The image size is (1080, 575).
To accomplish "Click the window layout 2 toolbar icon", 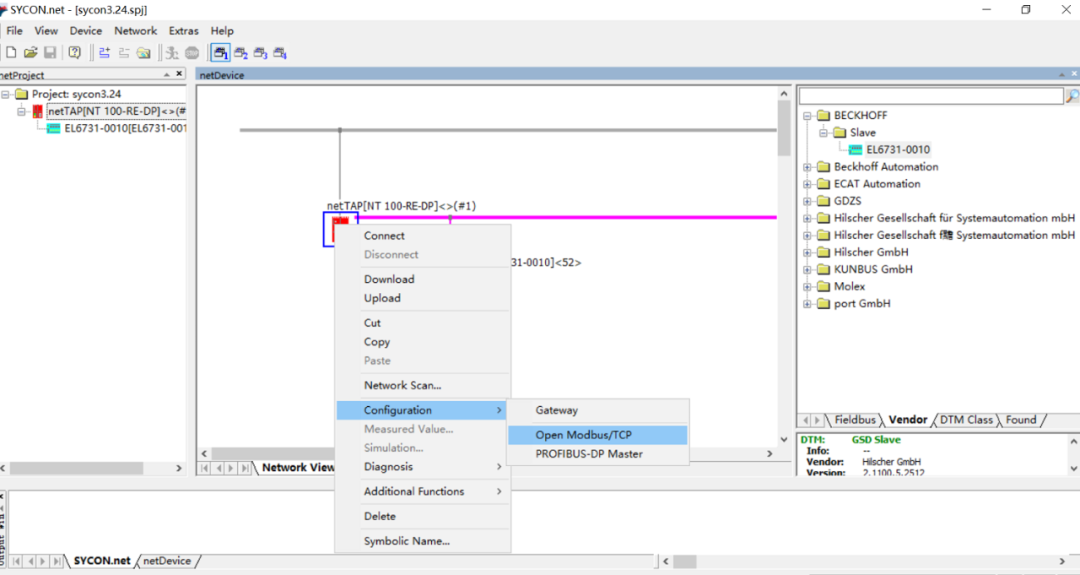I will 241,52.
